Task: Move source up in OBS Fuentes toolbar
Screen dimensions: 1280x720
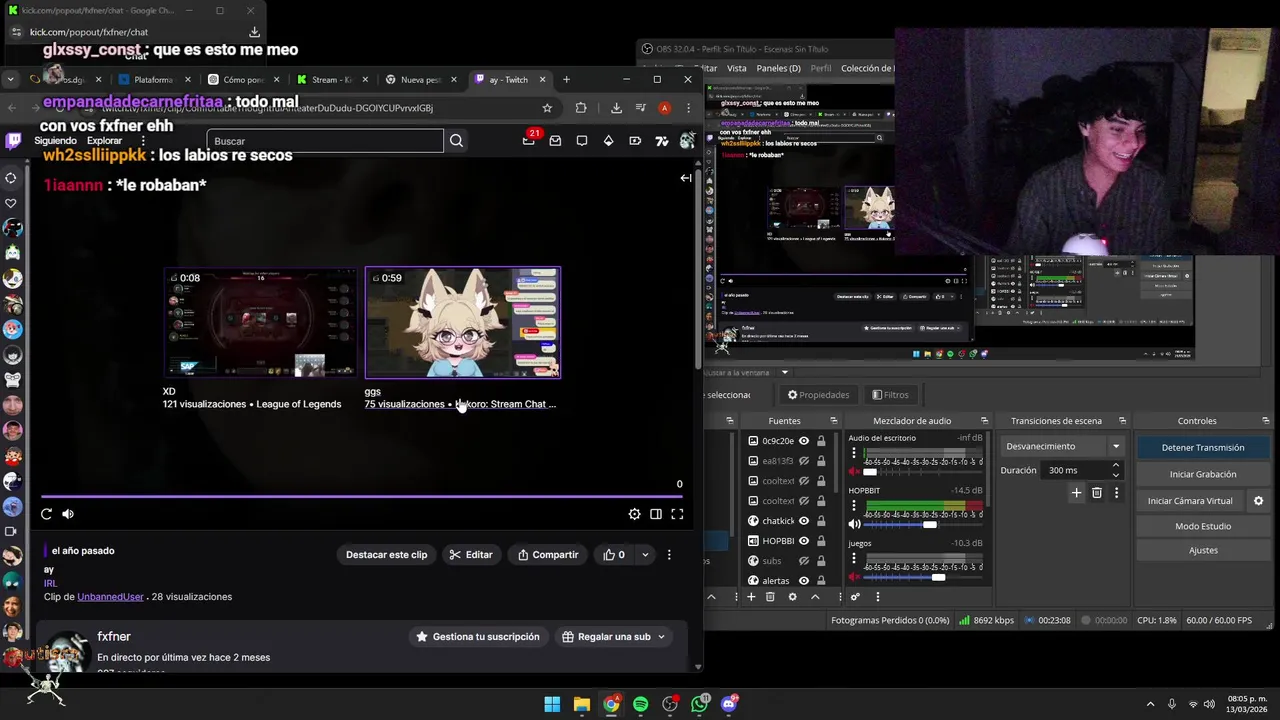Action: click(815, 597)
